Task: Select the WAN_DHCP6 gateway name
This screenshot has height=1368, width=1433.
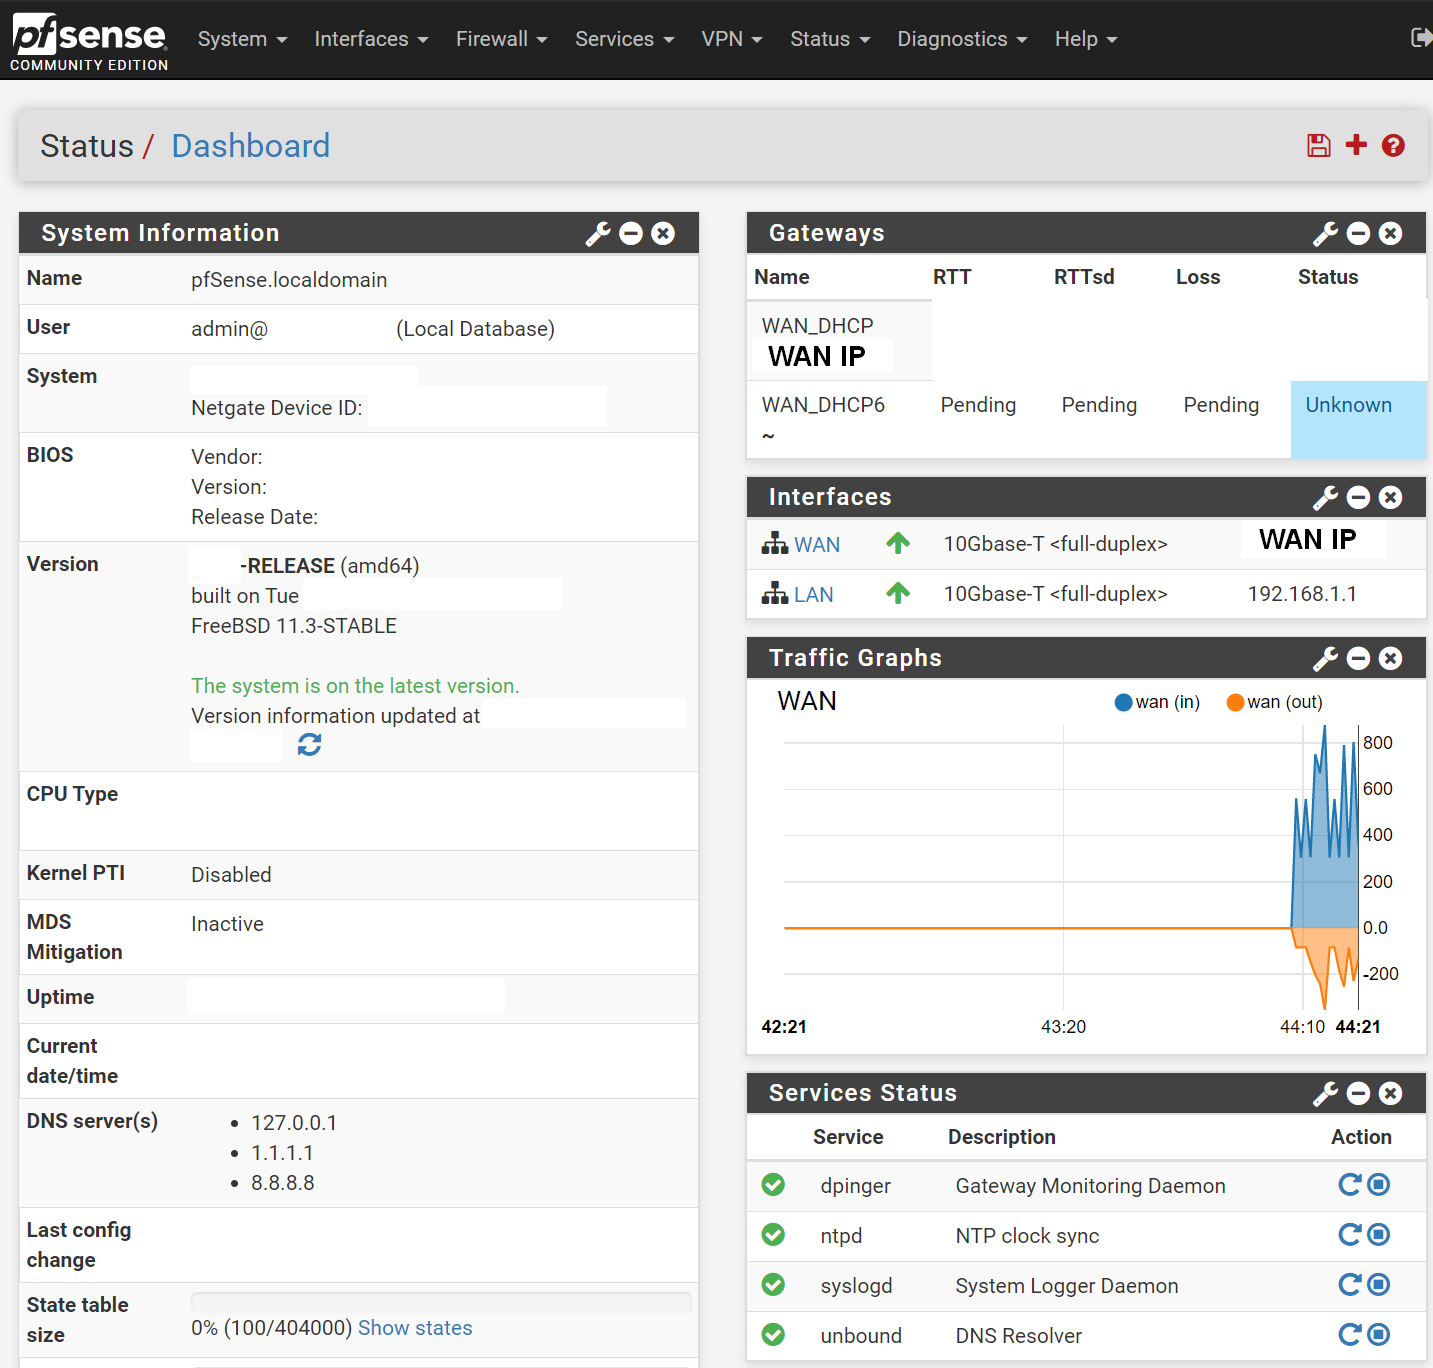Action: (824, 405)
